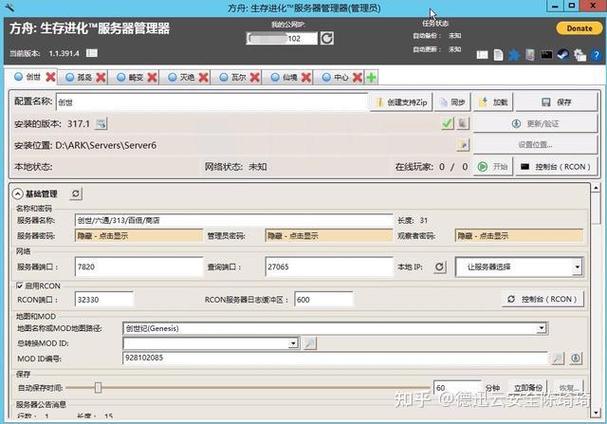This screenshot has height=424, width=607.
Task: Switch to the 灭绝 tab
Action: 182,77
